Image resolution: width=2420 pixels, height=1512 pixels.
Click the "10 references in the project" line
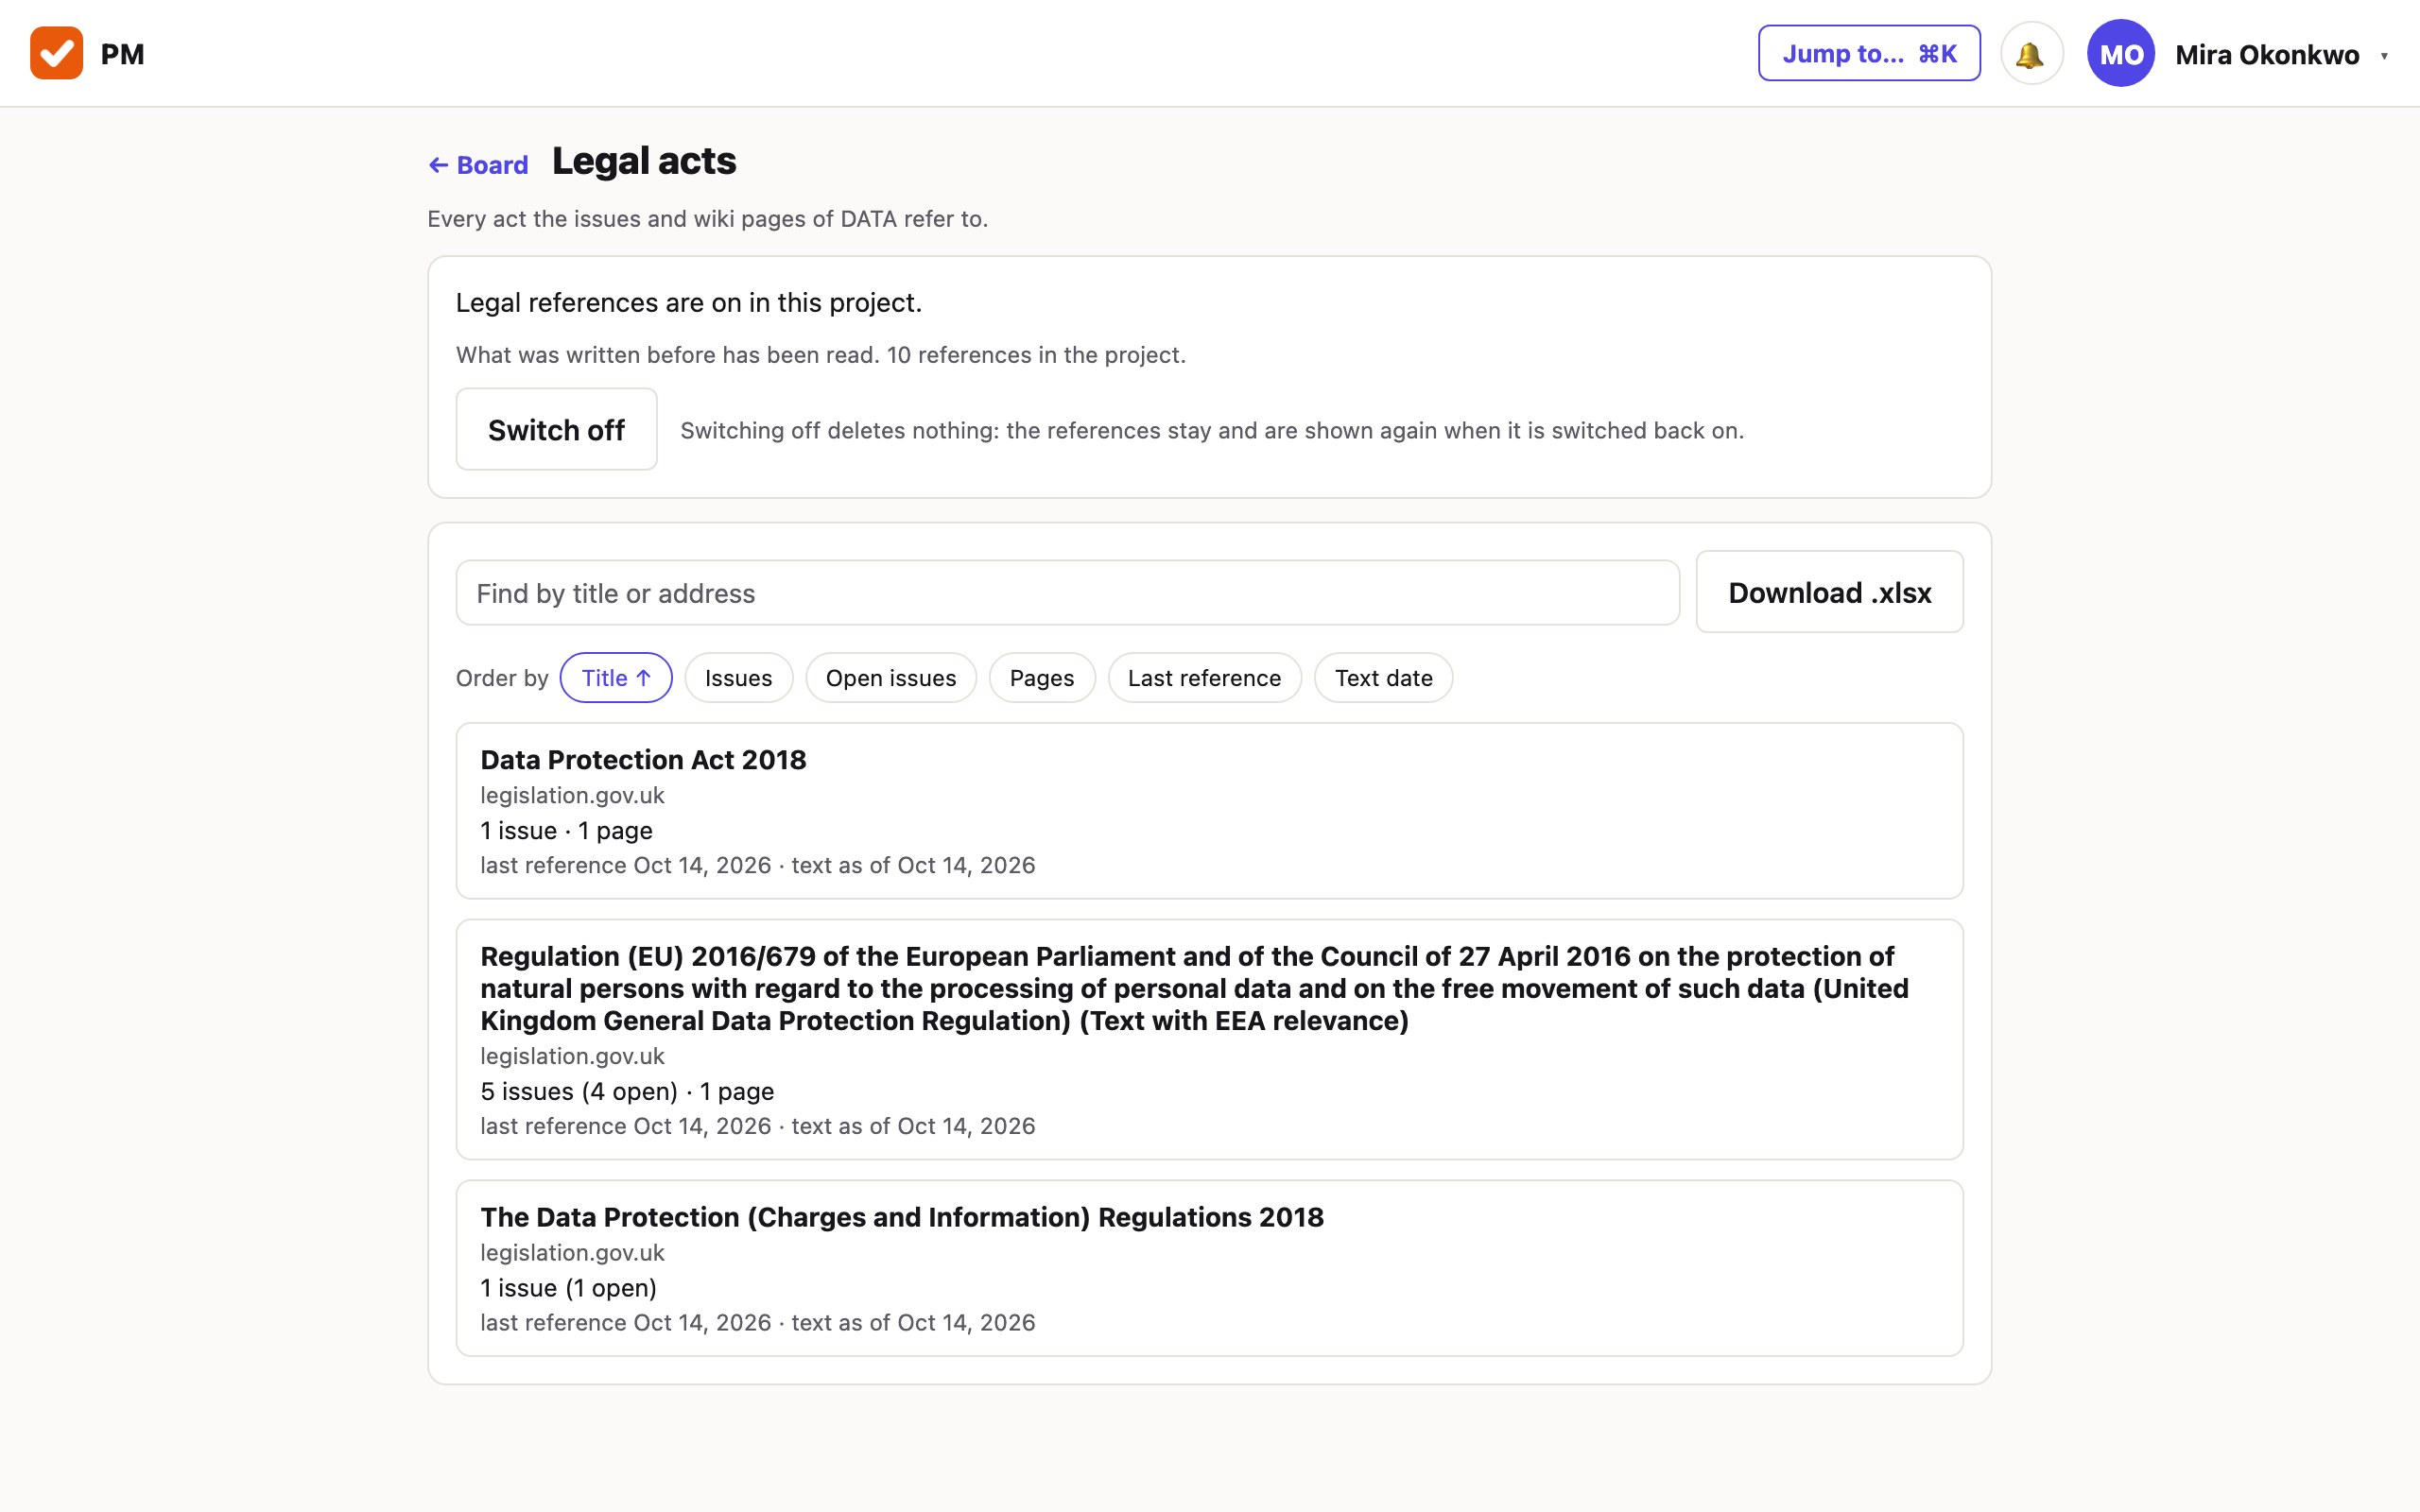coord(821,355)
